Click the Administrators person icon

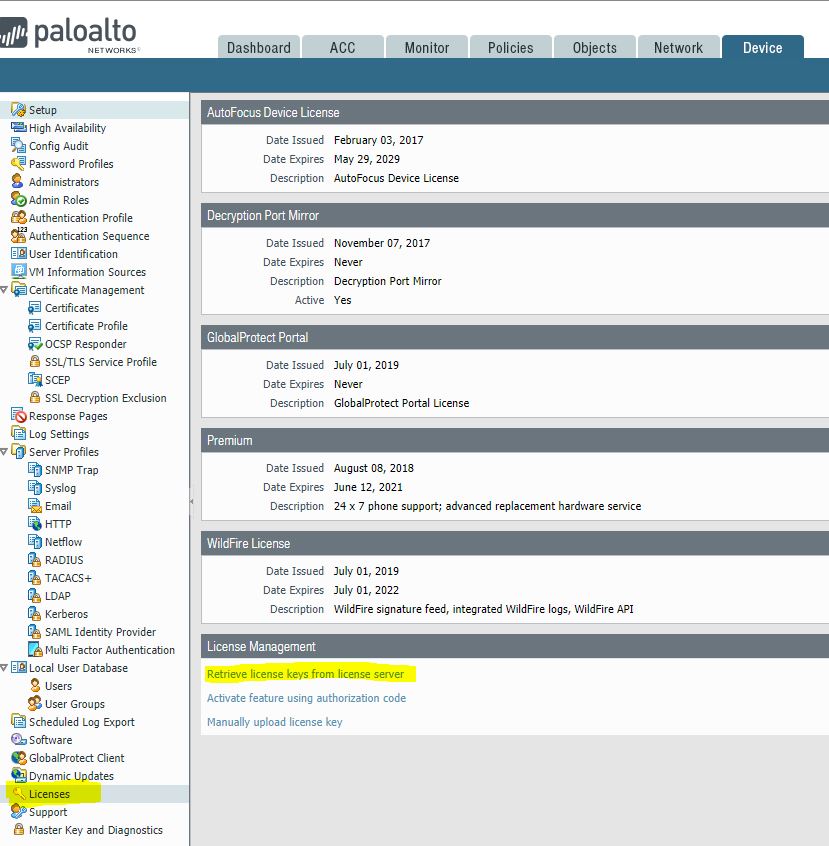[x=18, y=181]
